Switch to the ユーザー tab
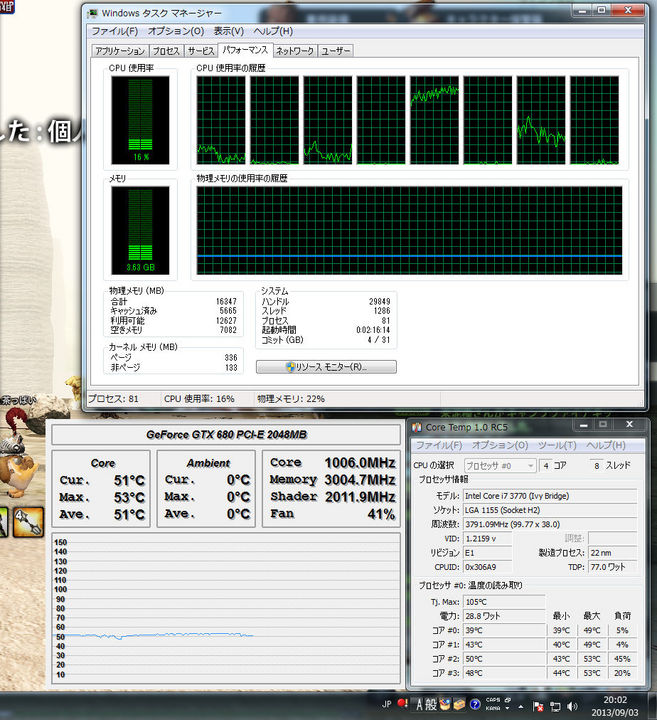The image size is (657, 720). coord(335,51)
